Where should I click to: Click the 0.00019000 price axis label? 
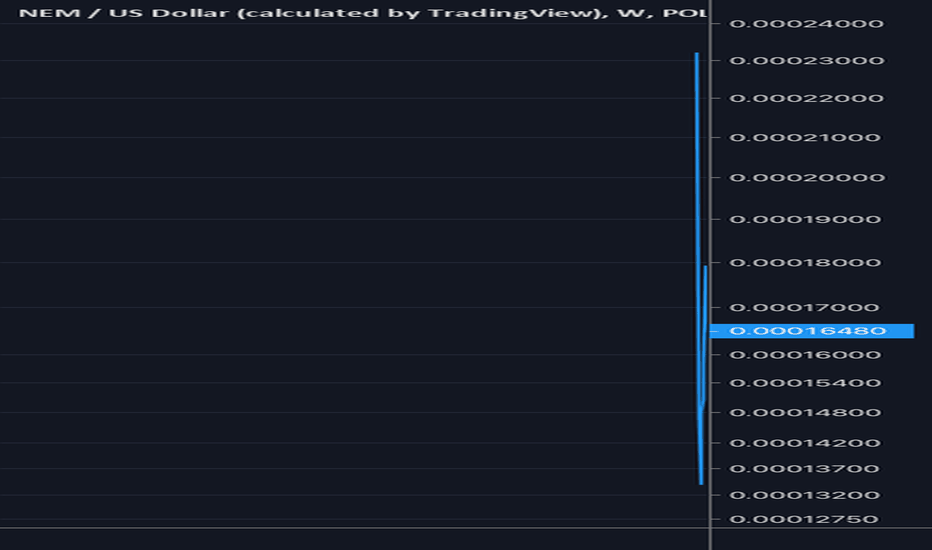click(x=805, y=219)
